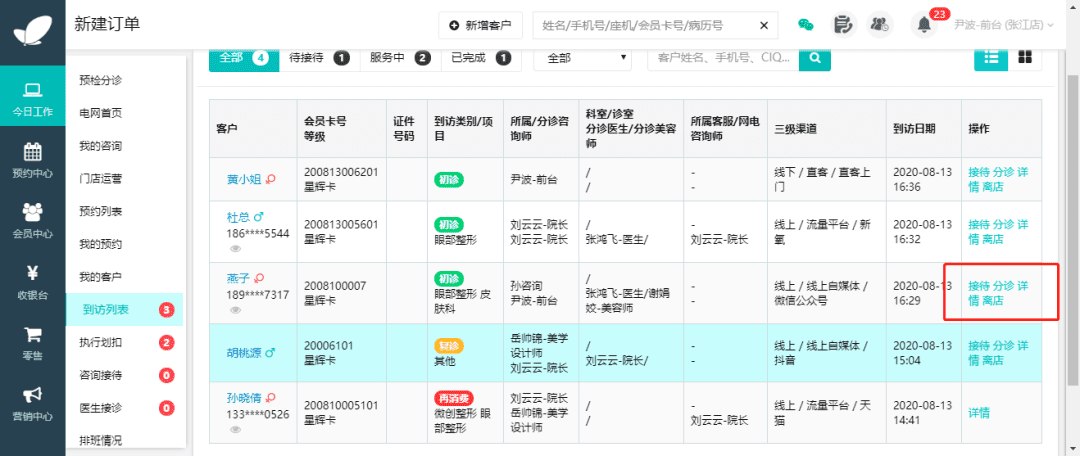Switch to list view layout
Viewport: 1080px width, 456px height.
tap(991, 58)
